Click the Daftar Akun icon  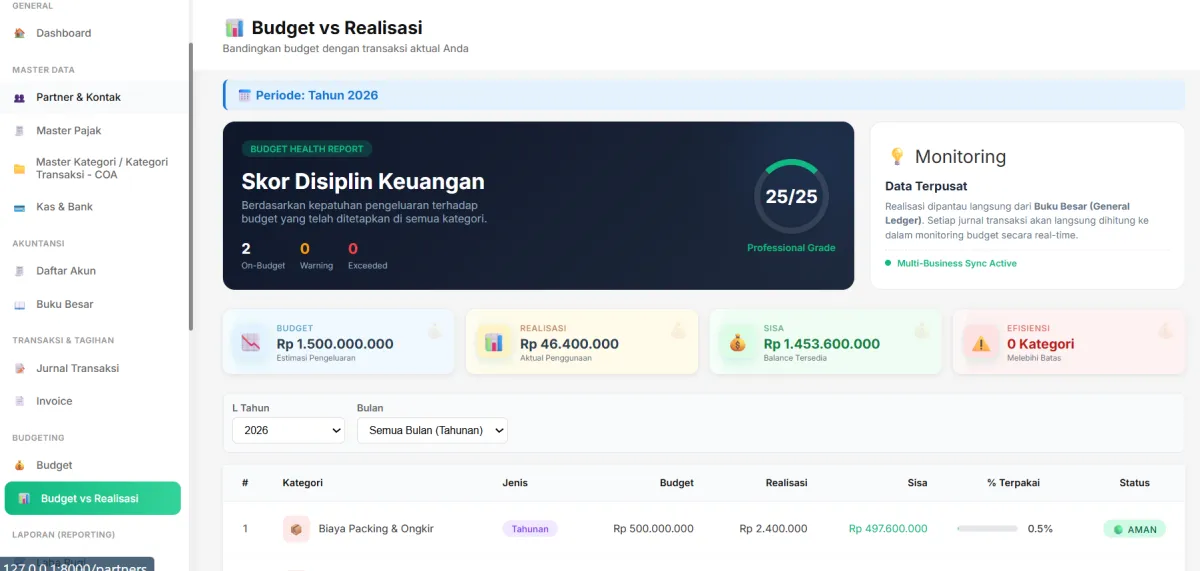click(x=19, y=271)
